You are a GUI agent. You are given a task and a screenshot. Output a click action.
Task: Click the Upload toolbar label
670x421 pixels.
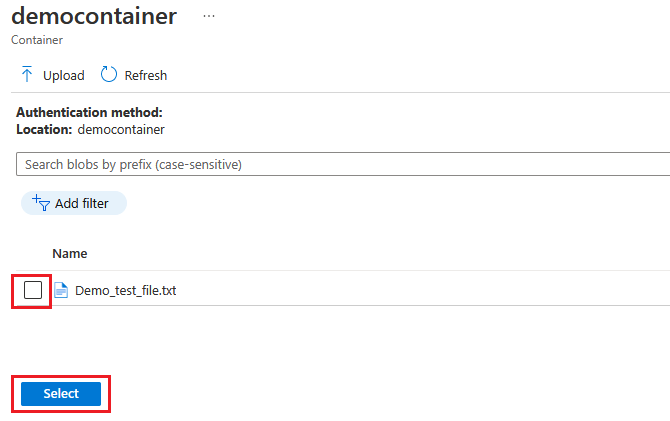[x=64, y=76]
